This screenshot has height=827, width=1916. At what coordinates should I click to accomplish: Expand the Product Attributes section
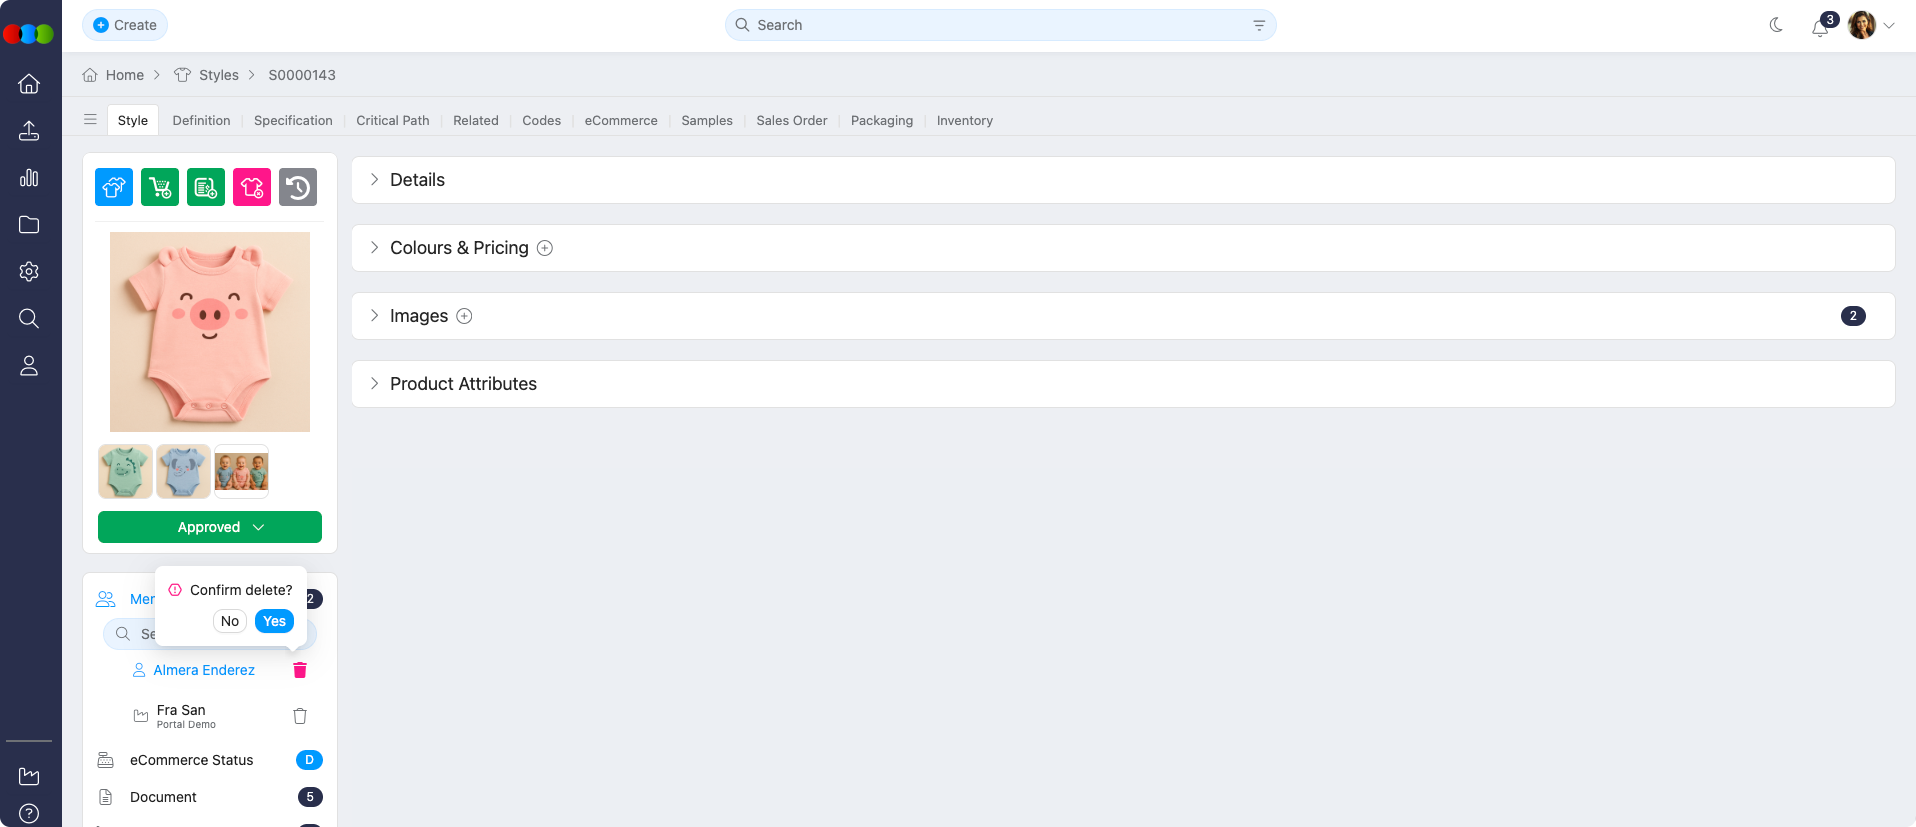pyautogui.click(x=463, y=384)
